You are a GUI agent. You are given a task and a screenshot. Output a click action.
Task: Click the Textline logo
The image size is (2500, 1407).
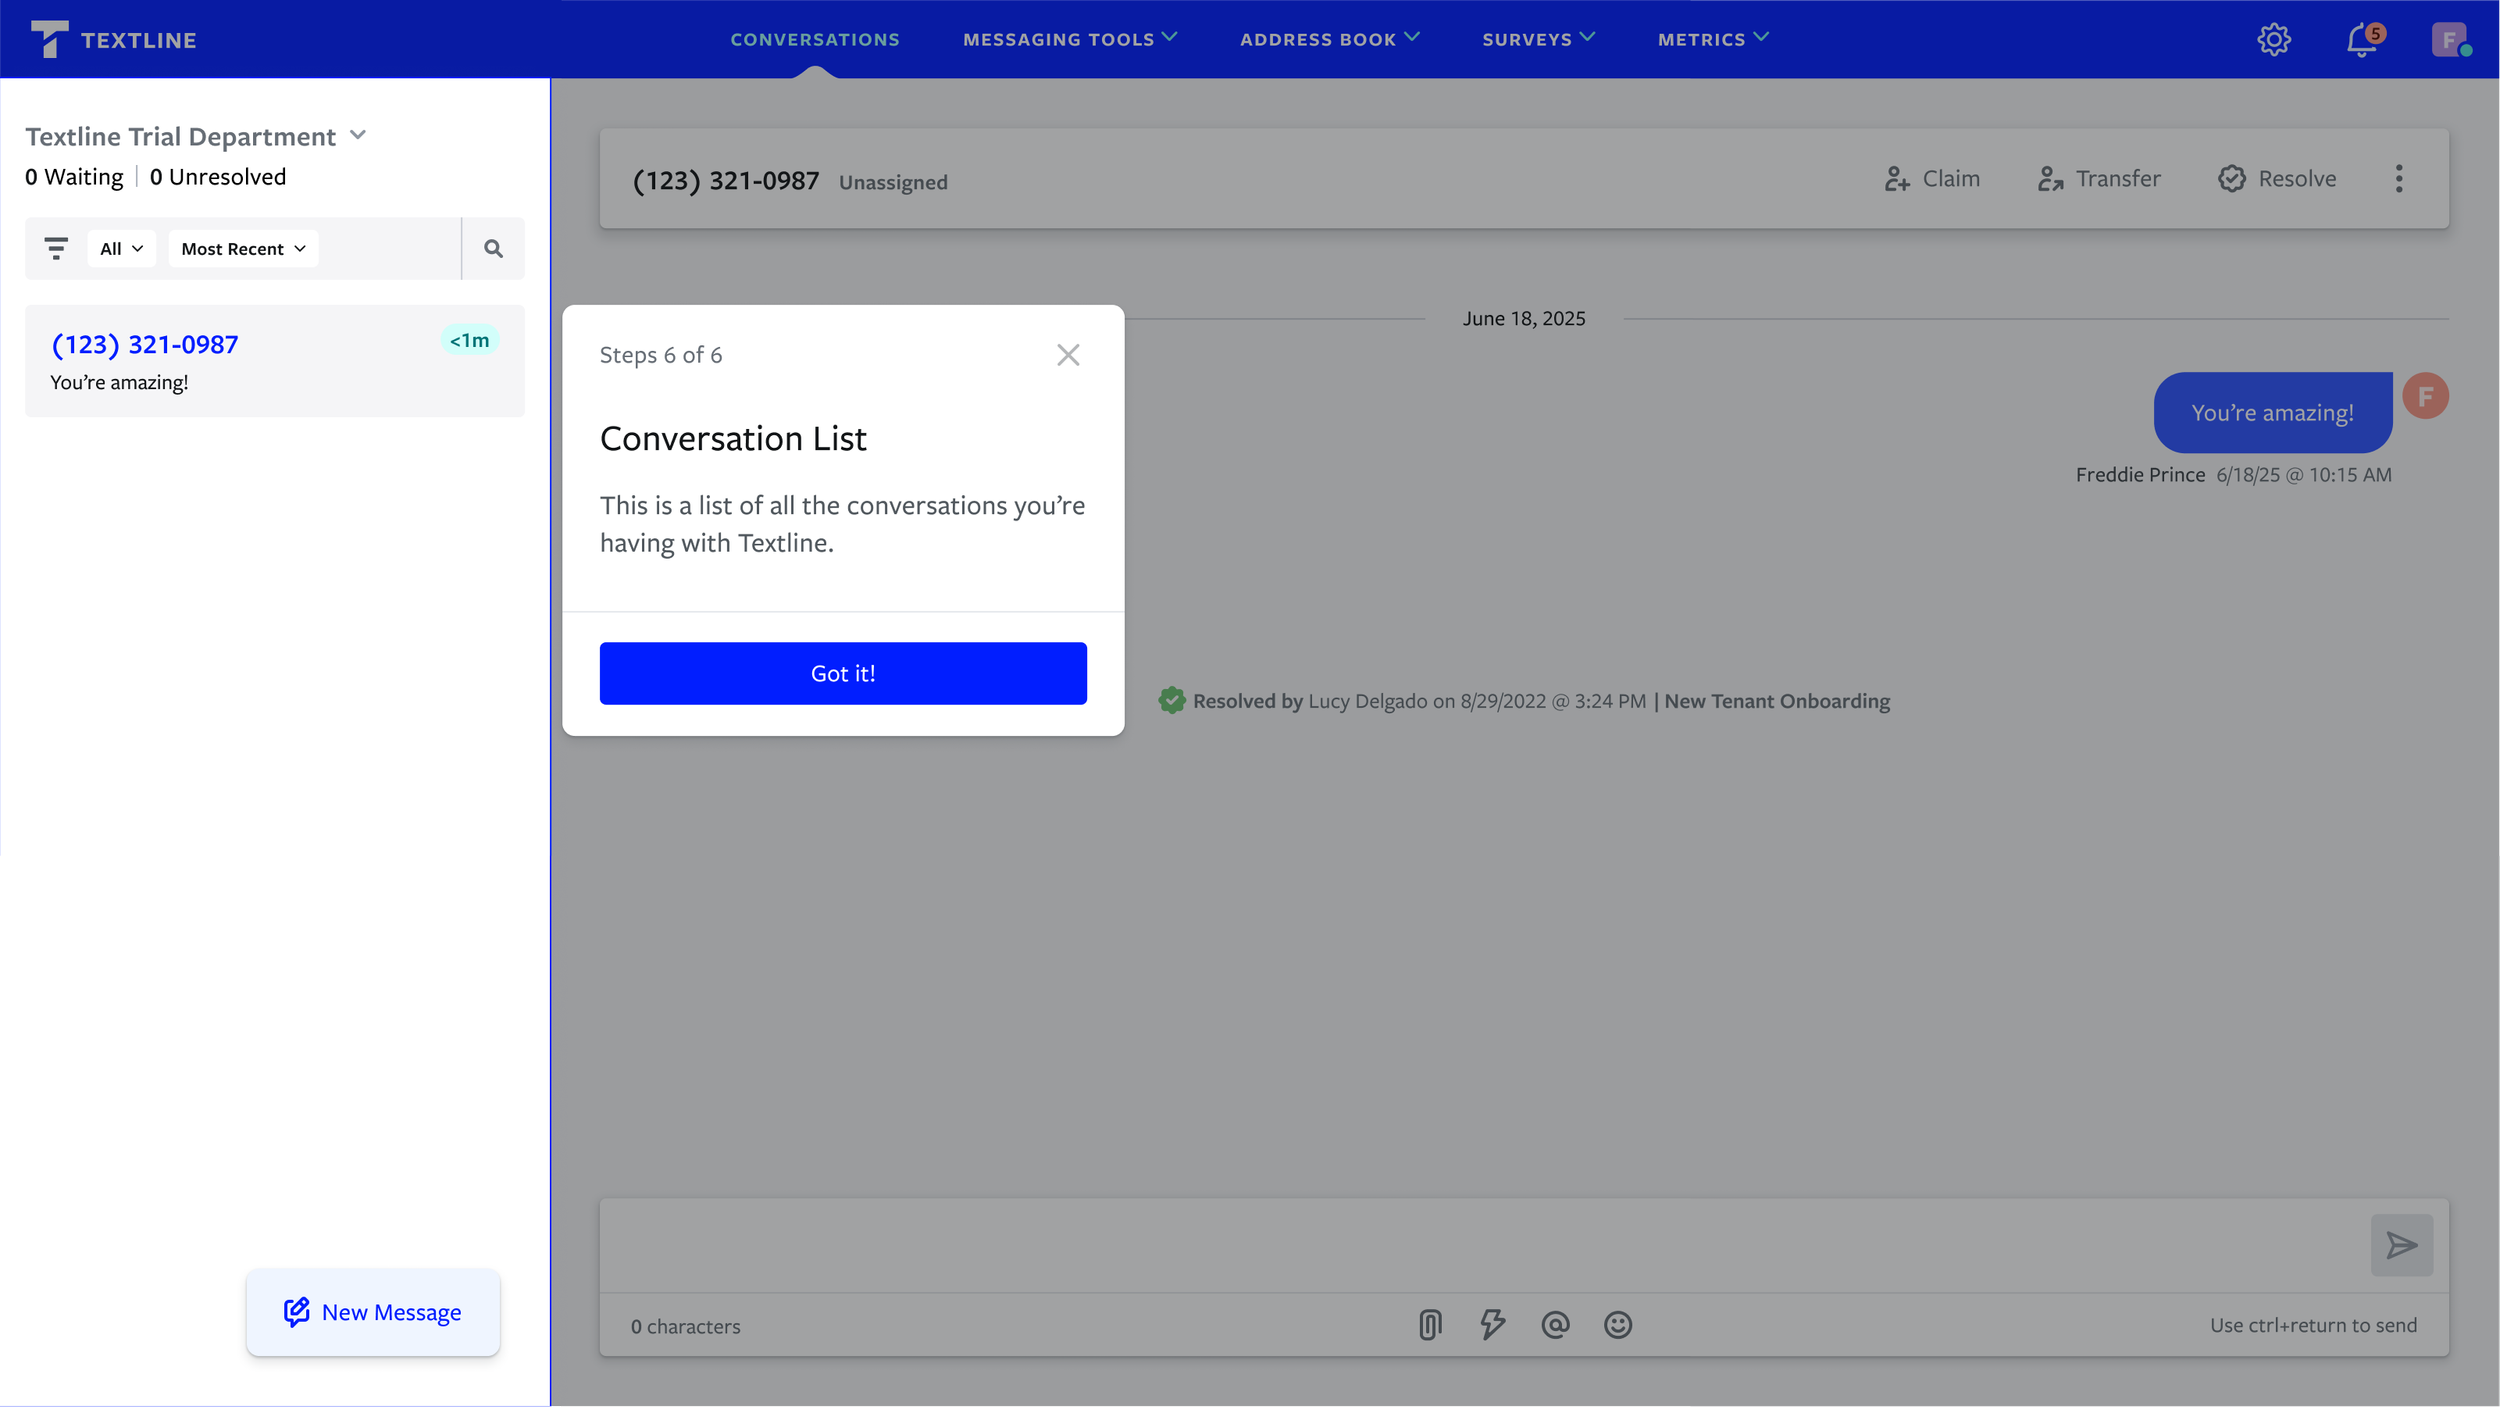[113, 39]
